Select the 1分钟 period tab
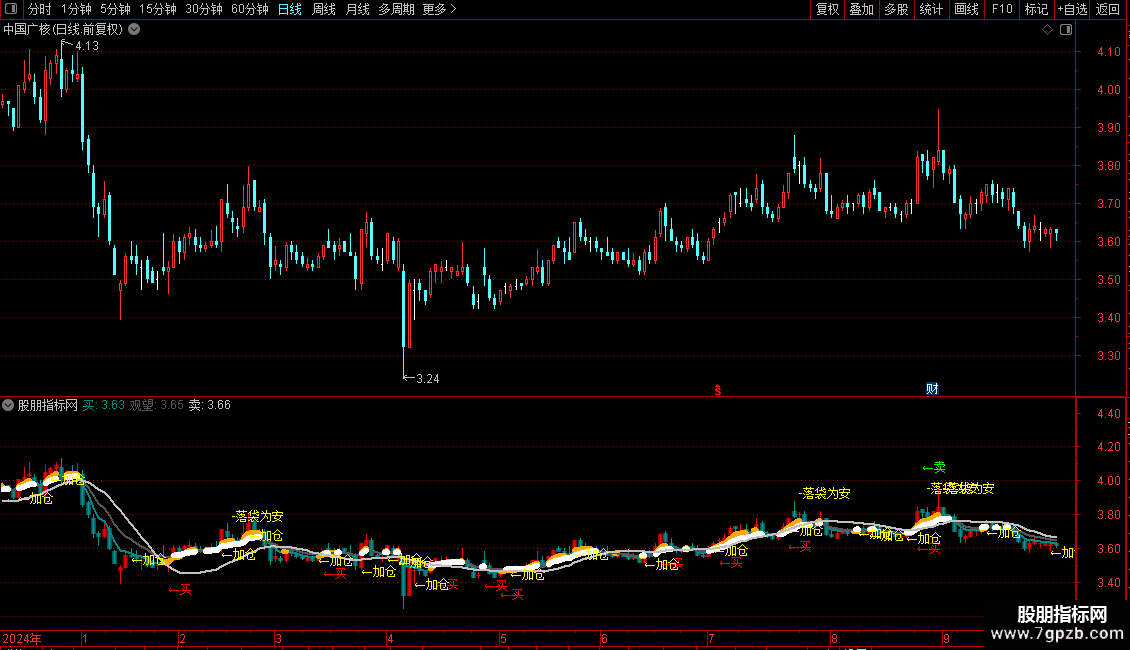 tap(76, 9)
